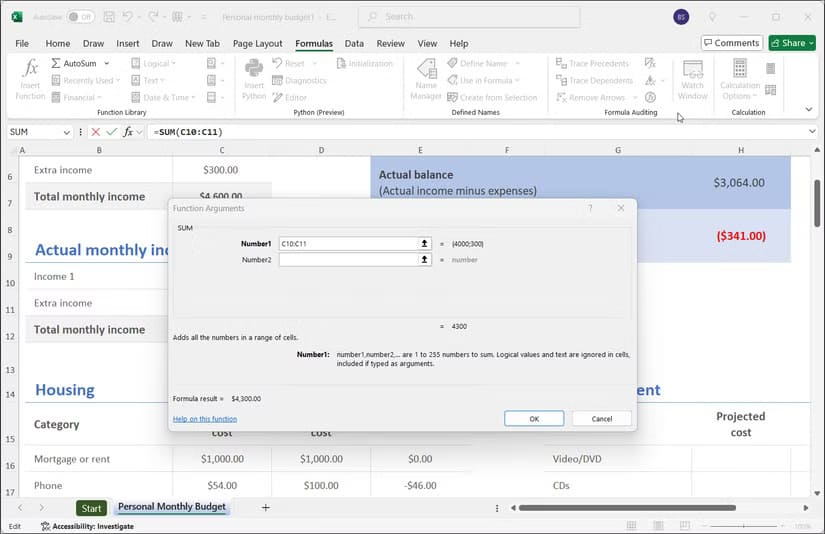Cancel formula entry with the X icon

(x=95, y=132)
